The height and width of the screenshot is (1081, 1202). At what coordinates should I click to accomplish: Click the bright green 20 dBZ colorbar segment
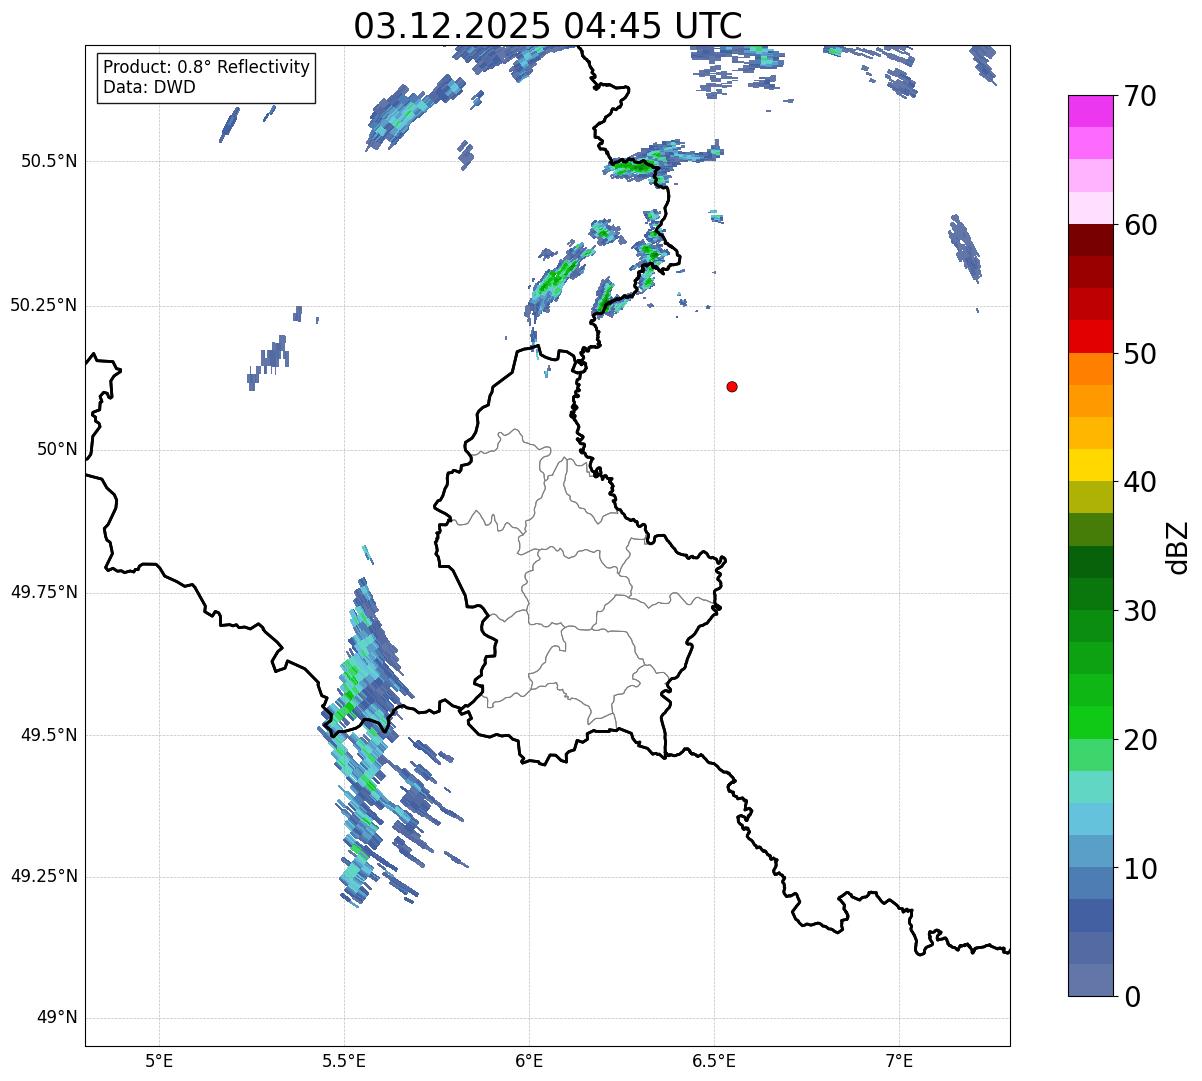1091,723
